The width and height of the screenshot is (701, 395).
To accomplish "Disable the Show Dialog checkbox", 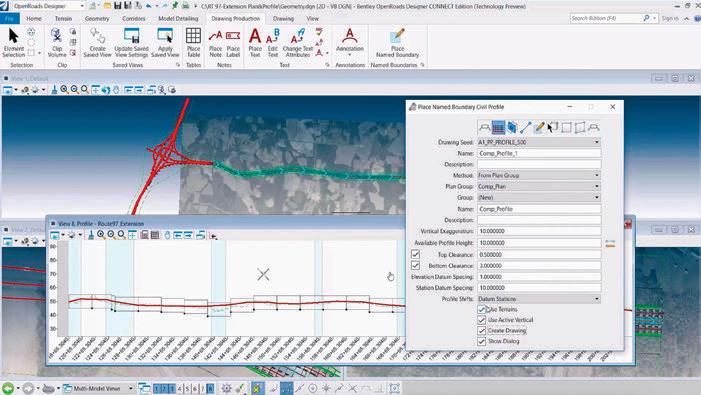I will tap(481, 341).
